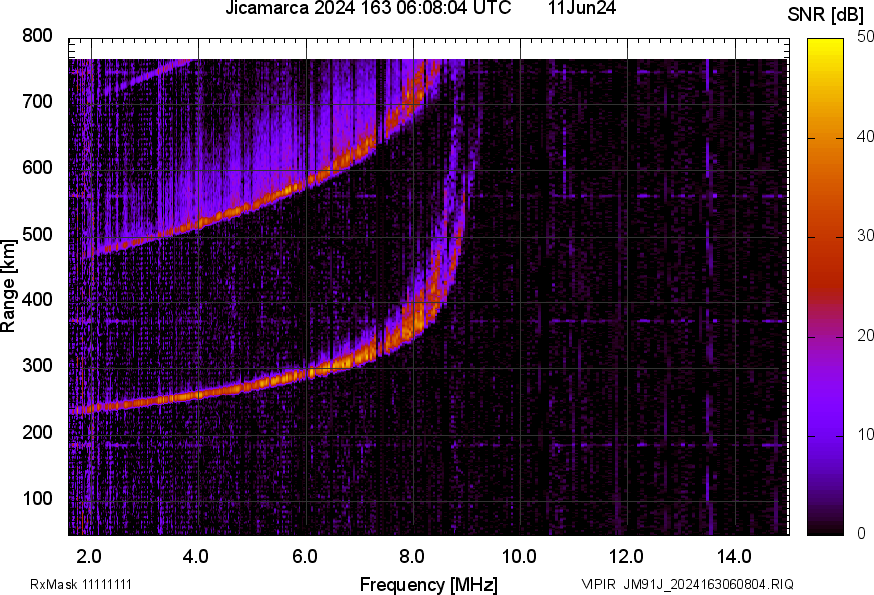874x595 pixels.
Task: Click the colorbar tick value 10
Action: pos(866,434)
